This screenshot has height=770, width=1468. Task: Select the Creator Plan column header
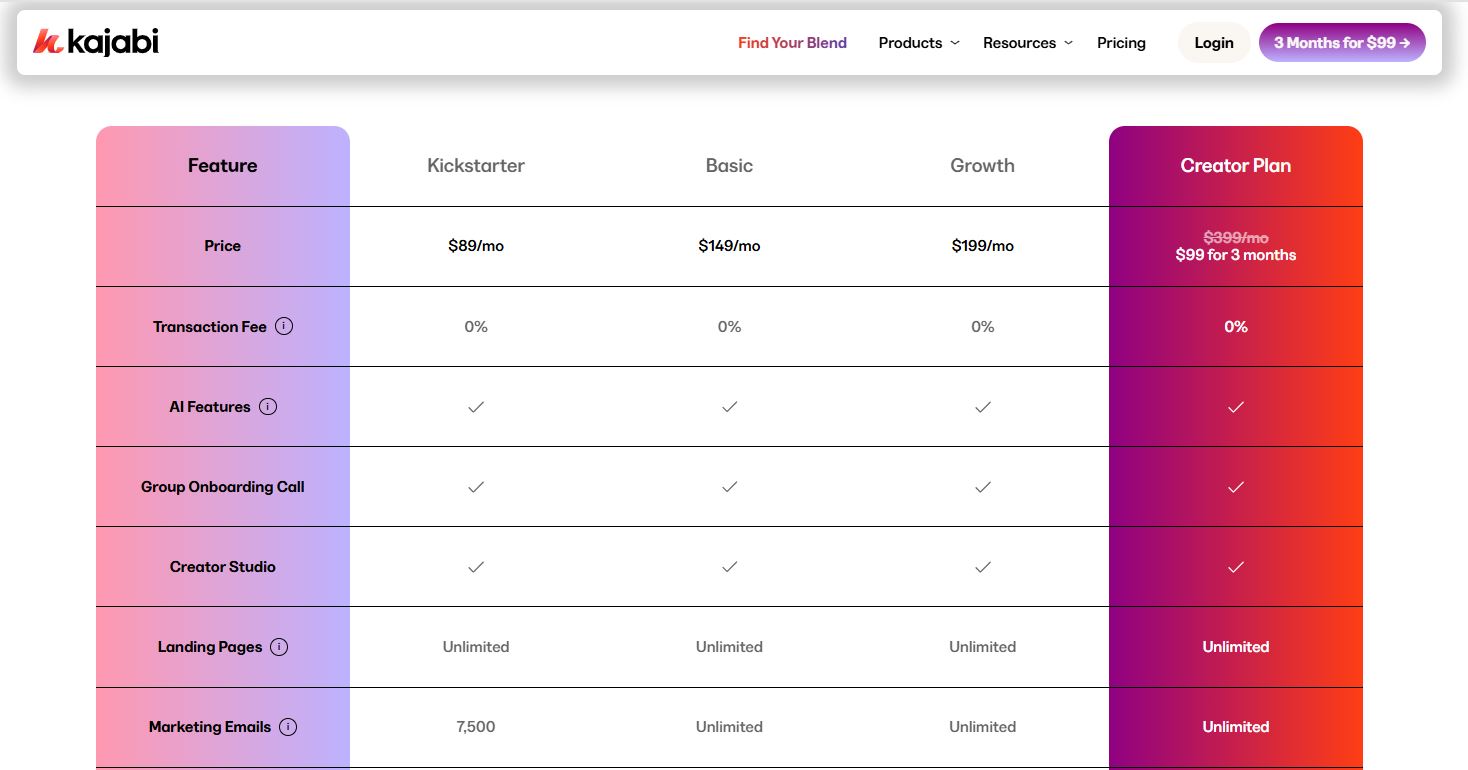1235,166
